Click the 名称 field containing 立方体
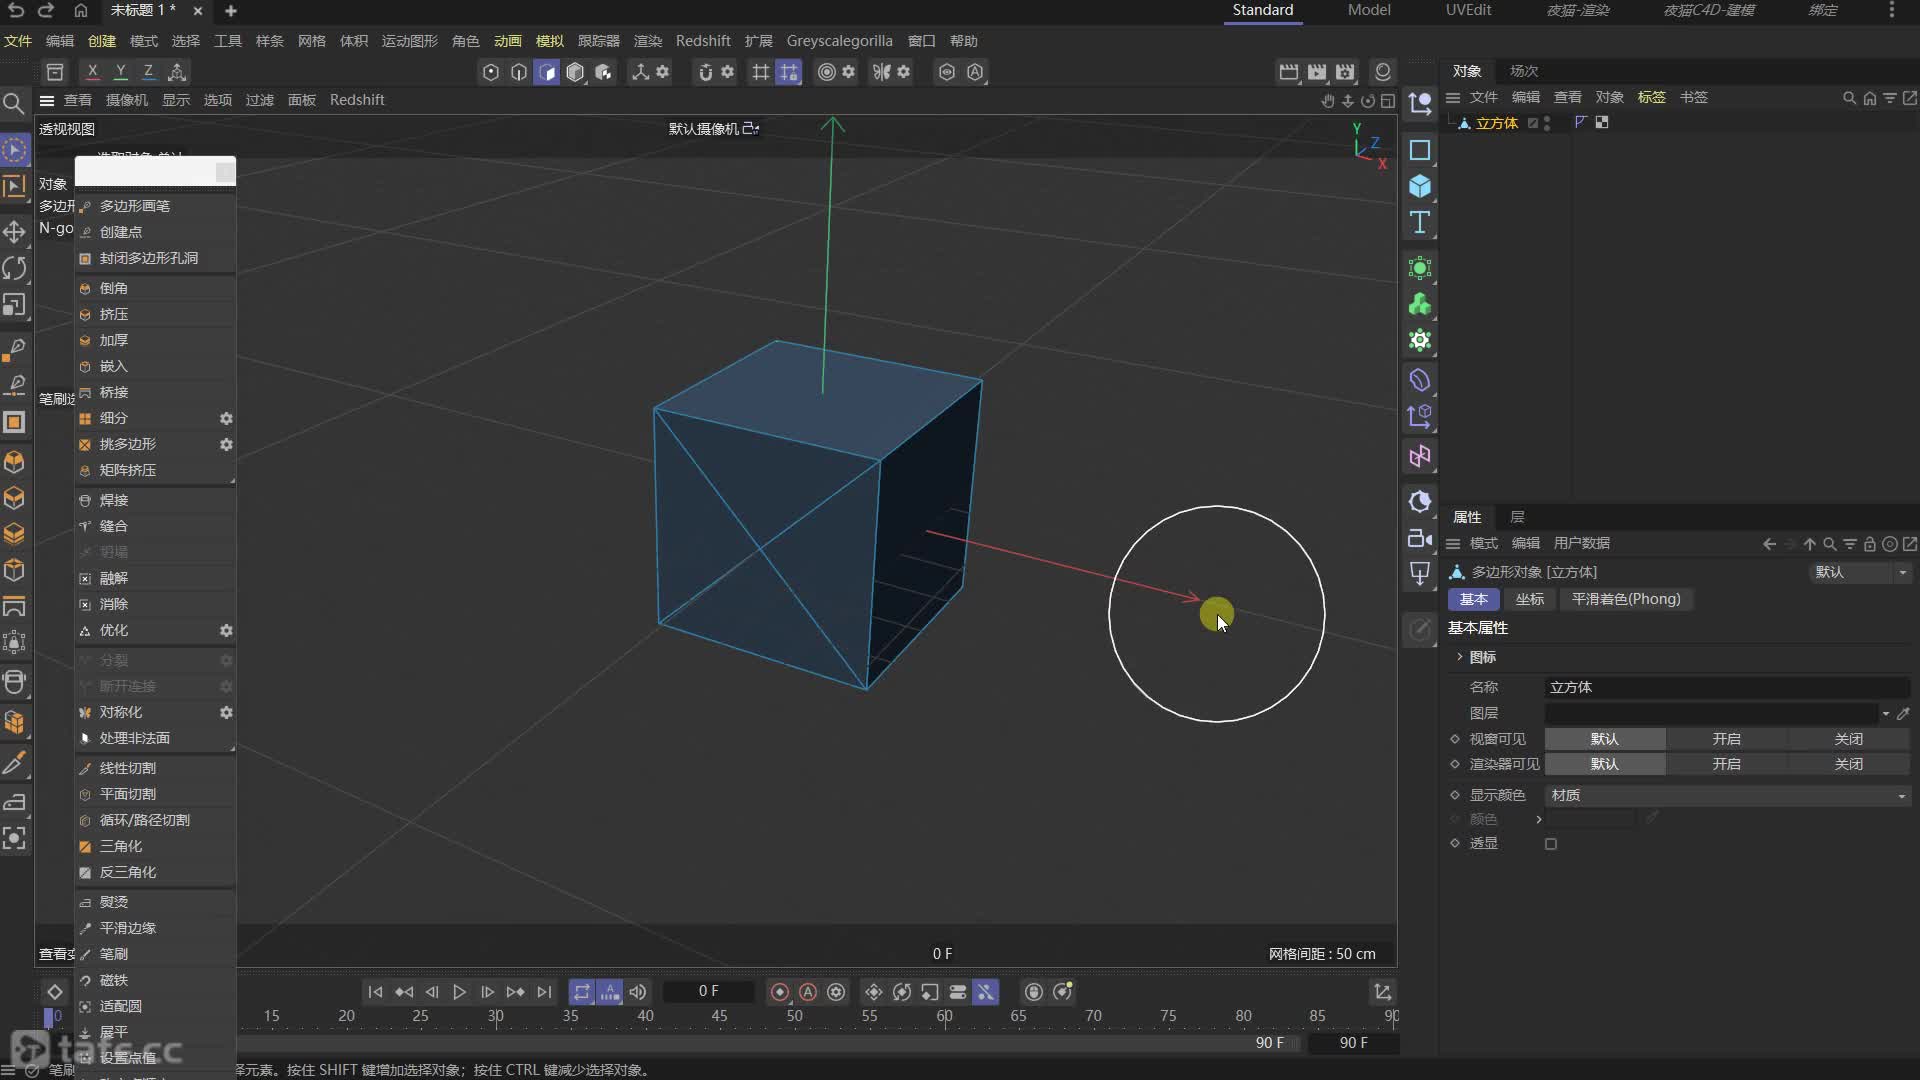The width and height of the screenshot is (1920, 1080). coord(1726,687)
